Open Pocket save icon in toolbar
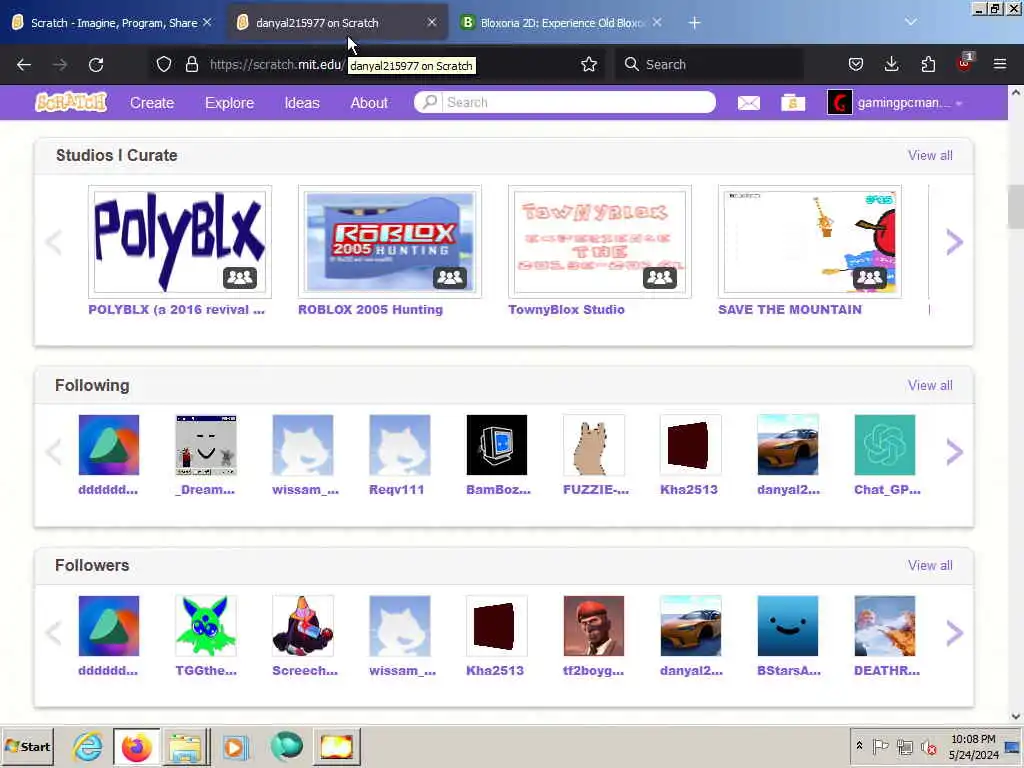This screenshot has width=1024, height=768. pos(856,64)
